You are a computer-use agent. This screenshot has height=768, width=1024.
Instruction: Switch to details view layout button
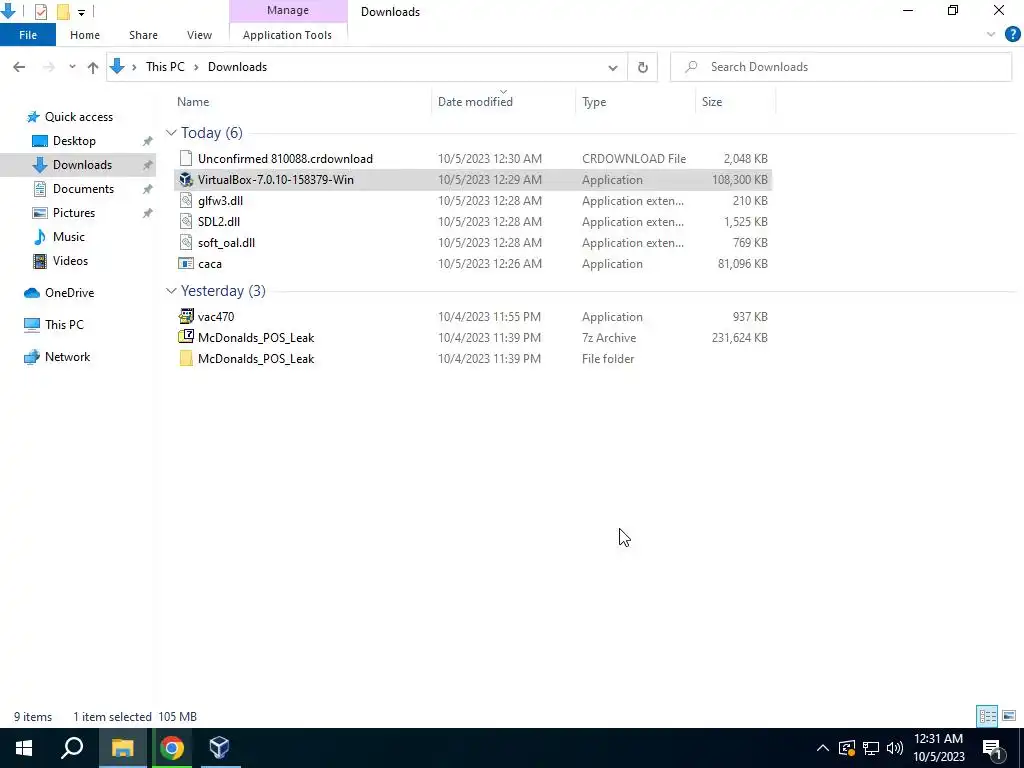(x=987, y=716)
